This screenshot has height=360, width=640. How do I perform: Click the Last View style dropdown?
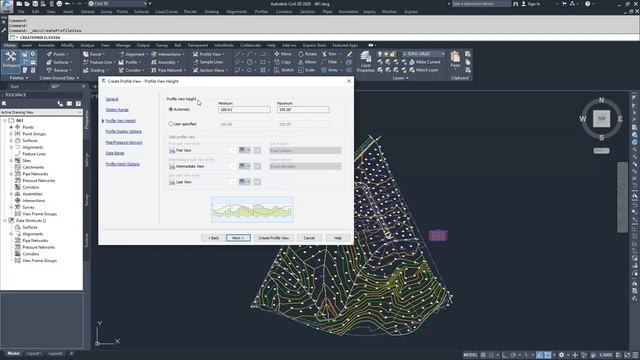[202, 182]
